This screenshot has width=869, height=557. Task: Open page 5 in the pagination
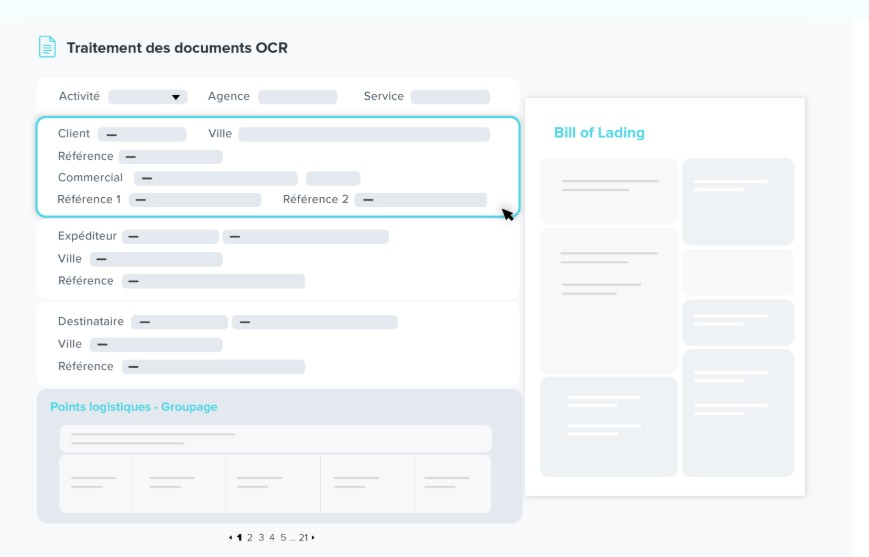tap(282, 538)
